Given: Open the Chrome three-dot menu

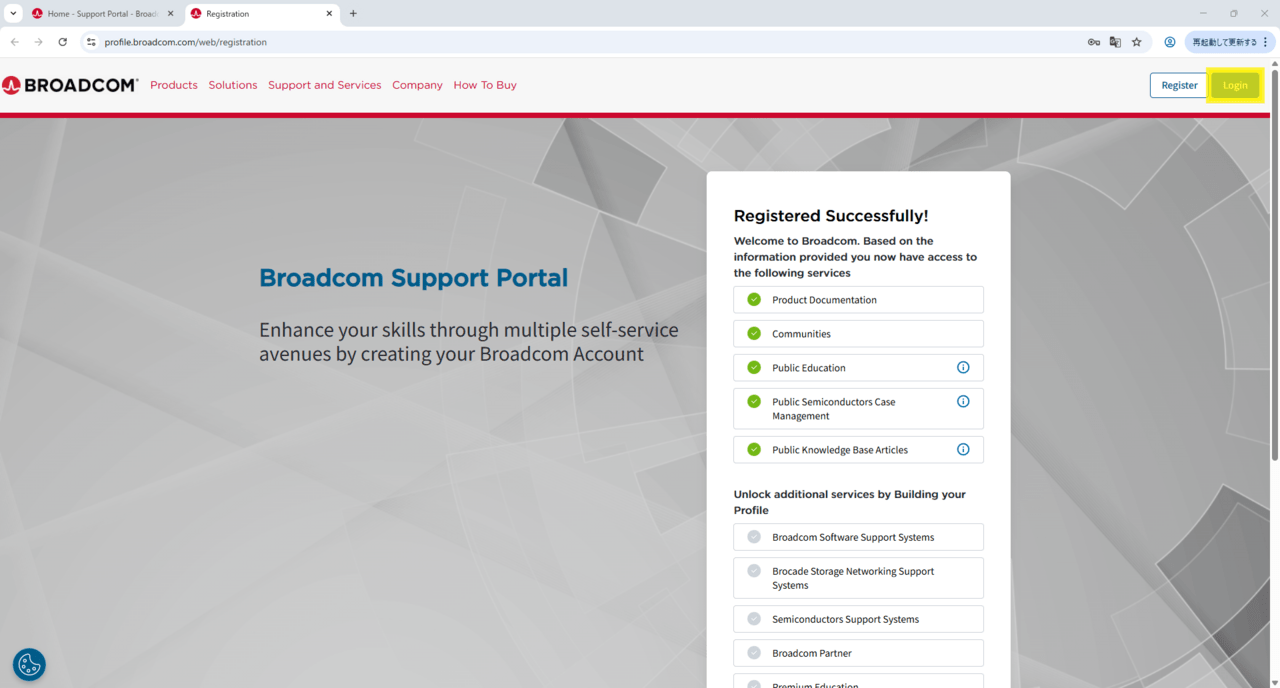Looking at the screenshot, I should coord(1266,42).
